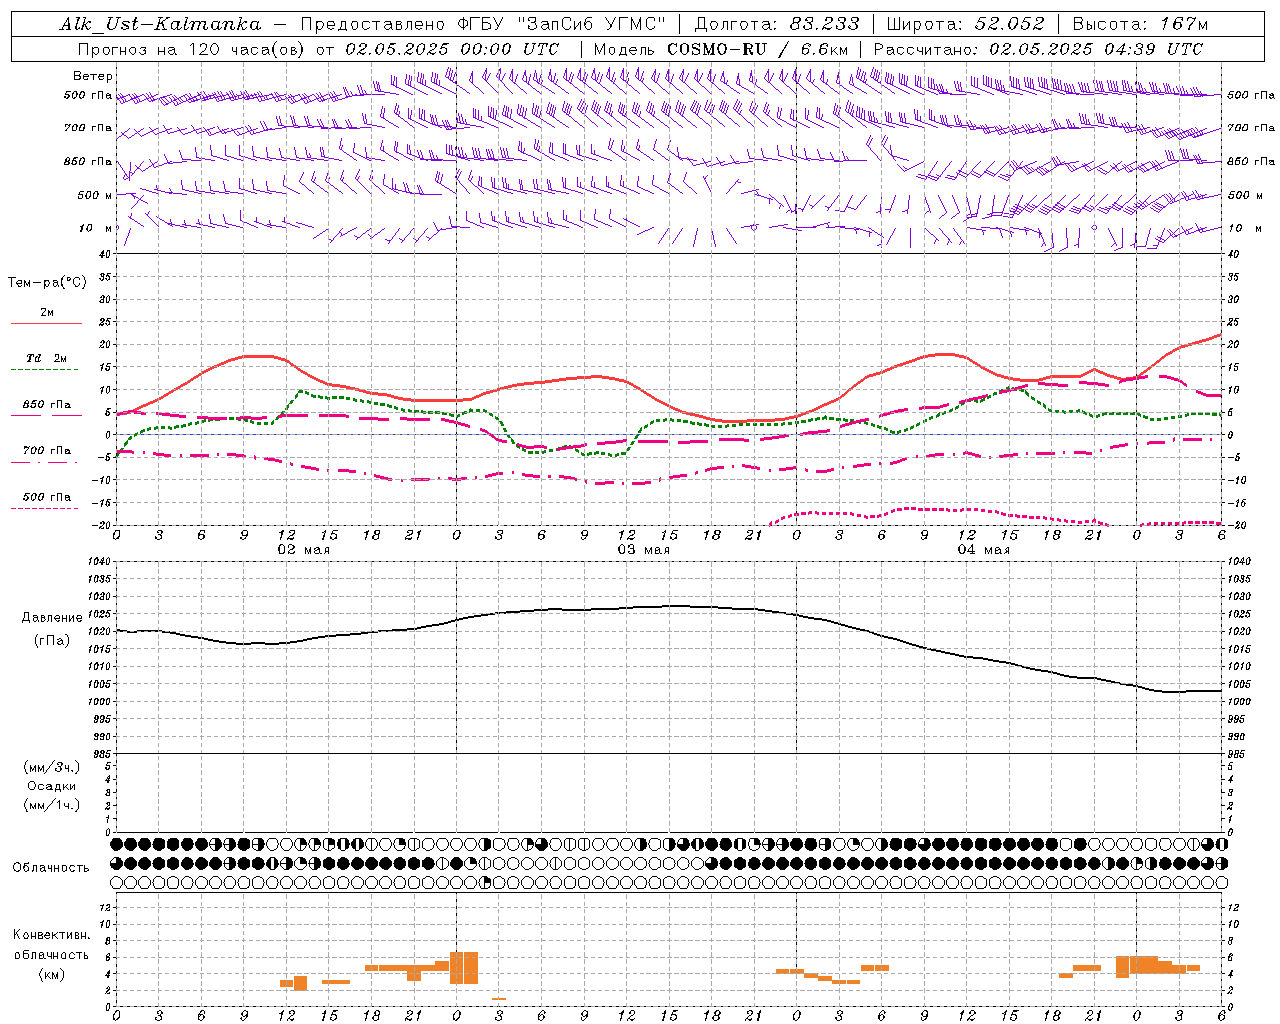Click the Модель COSMO-RU / 6.6км text

(x=720, y=49)
